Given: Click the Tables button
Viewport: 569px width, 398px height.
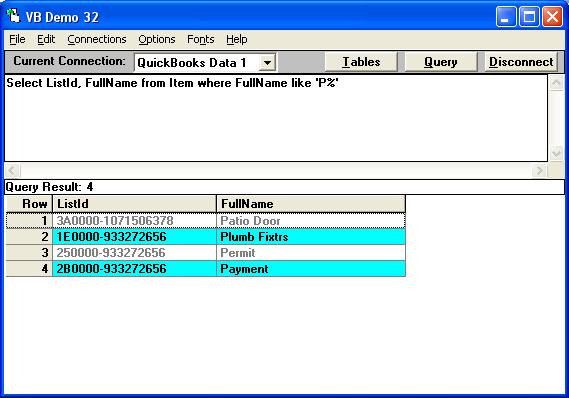Looking at the screenshot, I should [x=361, y=62].
